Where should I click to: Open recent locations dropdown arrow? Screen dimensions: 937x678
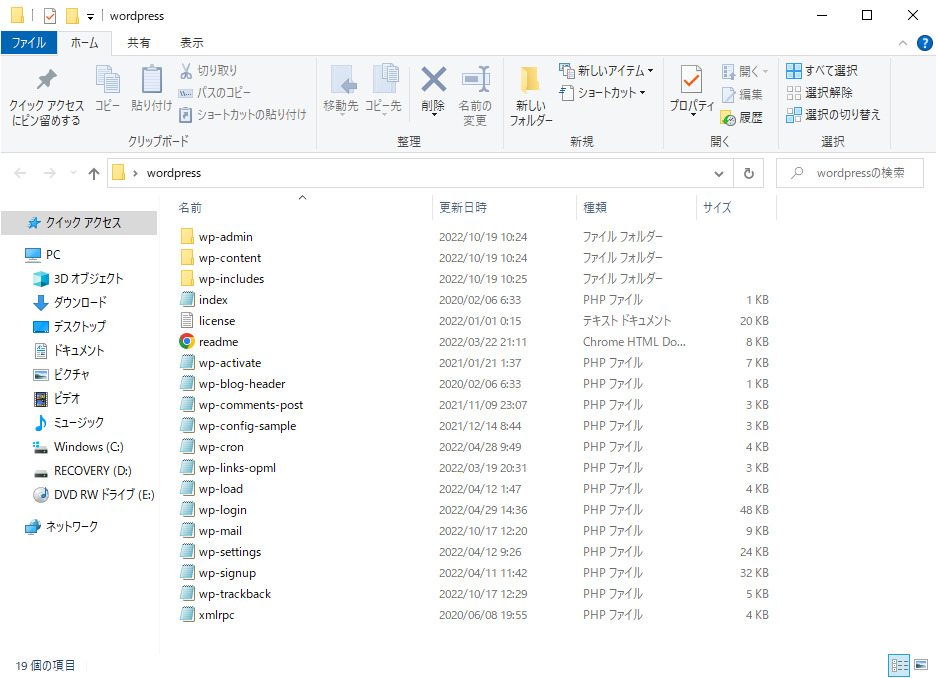pyautogui.click(x=73, y=173)
